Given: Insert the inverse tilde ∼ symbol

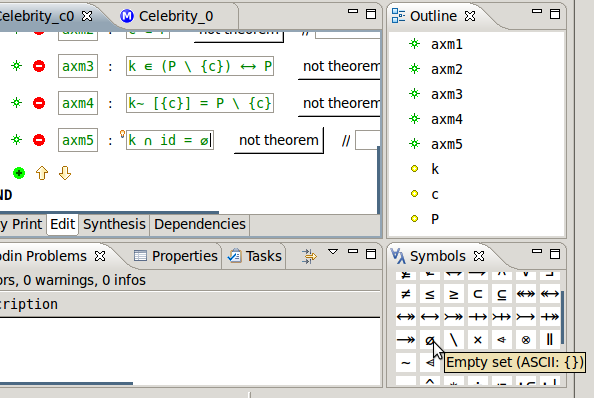Looking at the screenshot, I should 406,363.
